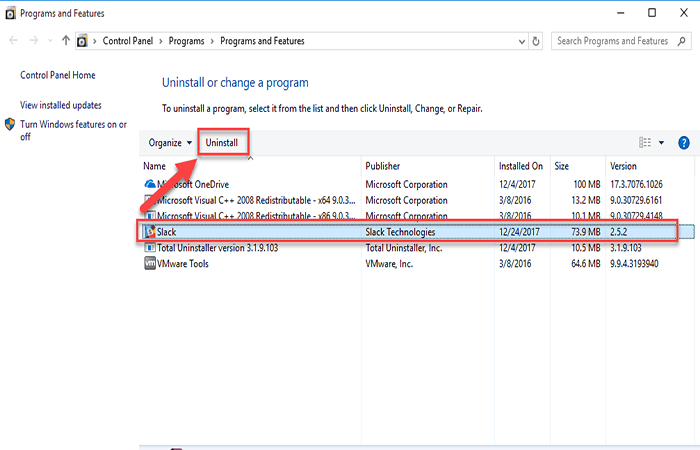Click the 12/24/2017 install date cell
Image resolution: width=700 pixels, height=450 pixels.
point(519,232)
